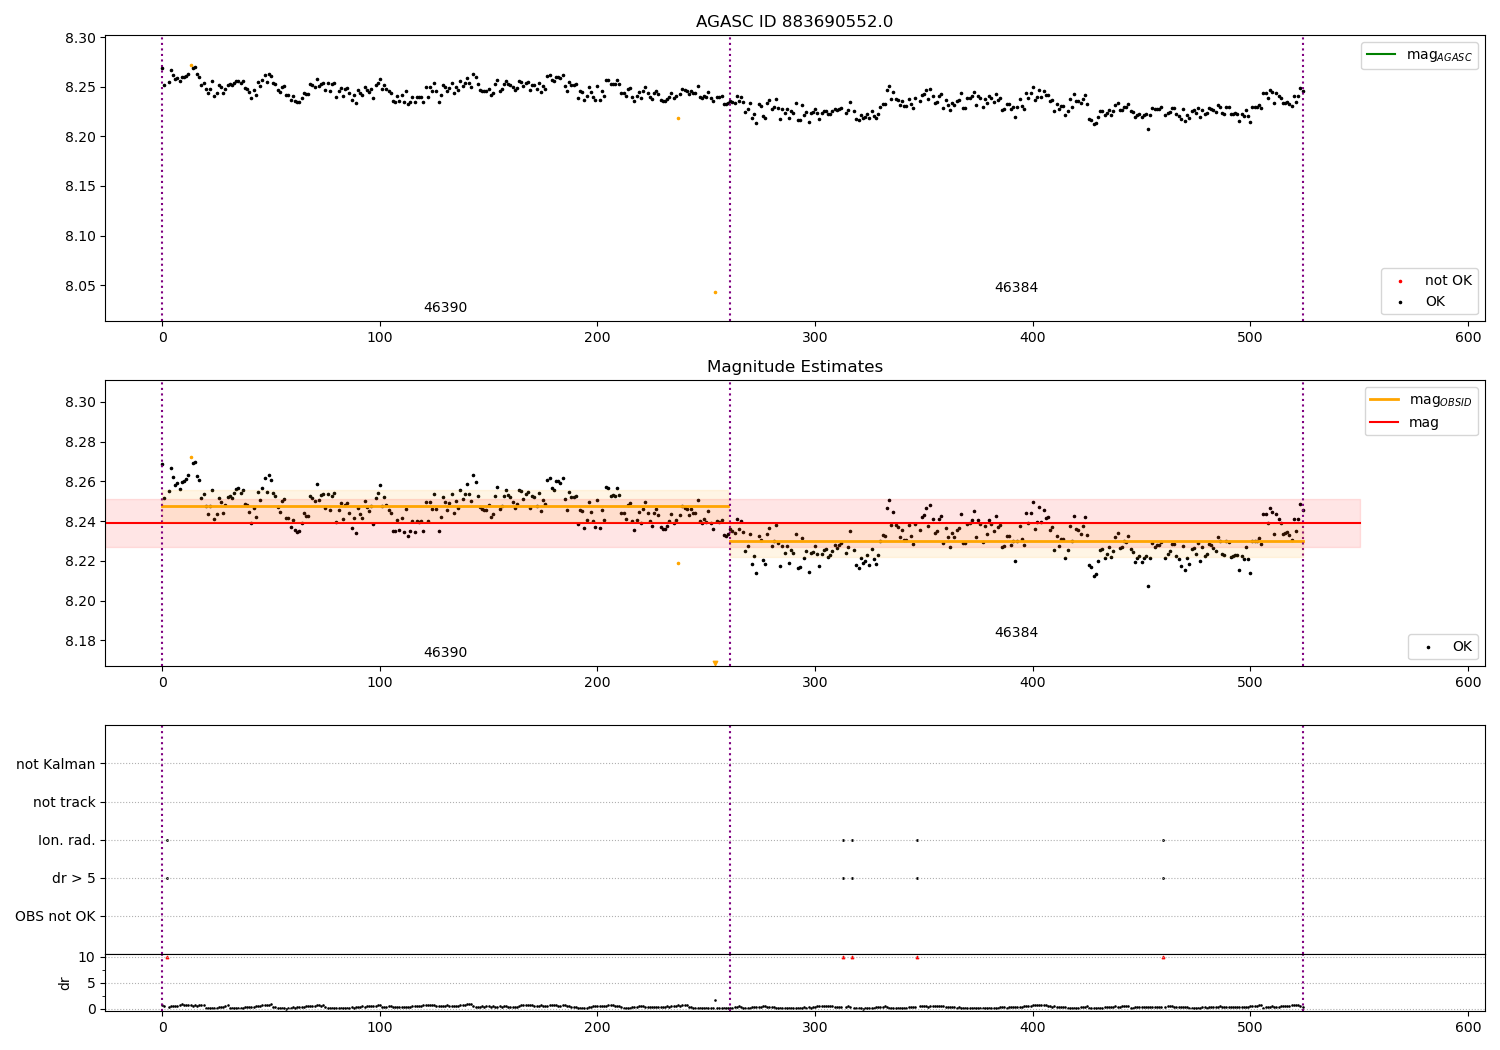The image size is (1500, 1050).
Task: Click the 8.24 y-axis tick label
Action: point(80,522)
